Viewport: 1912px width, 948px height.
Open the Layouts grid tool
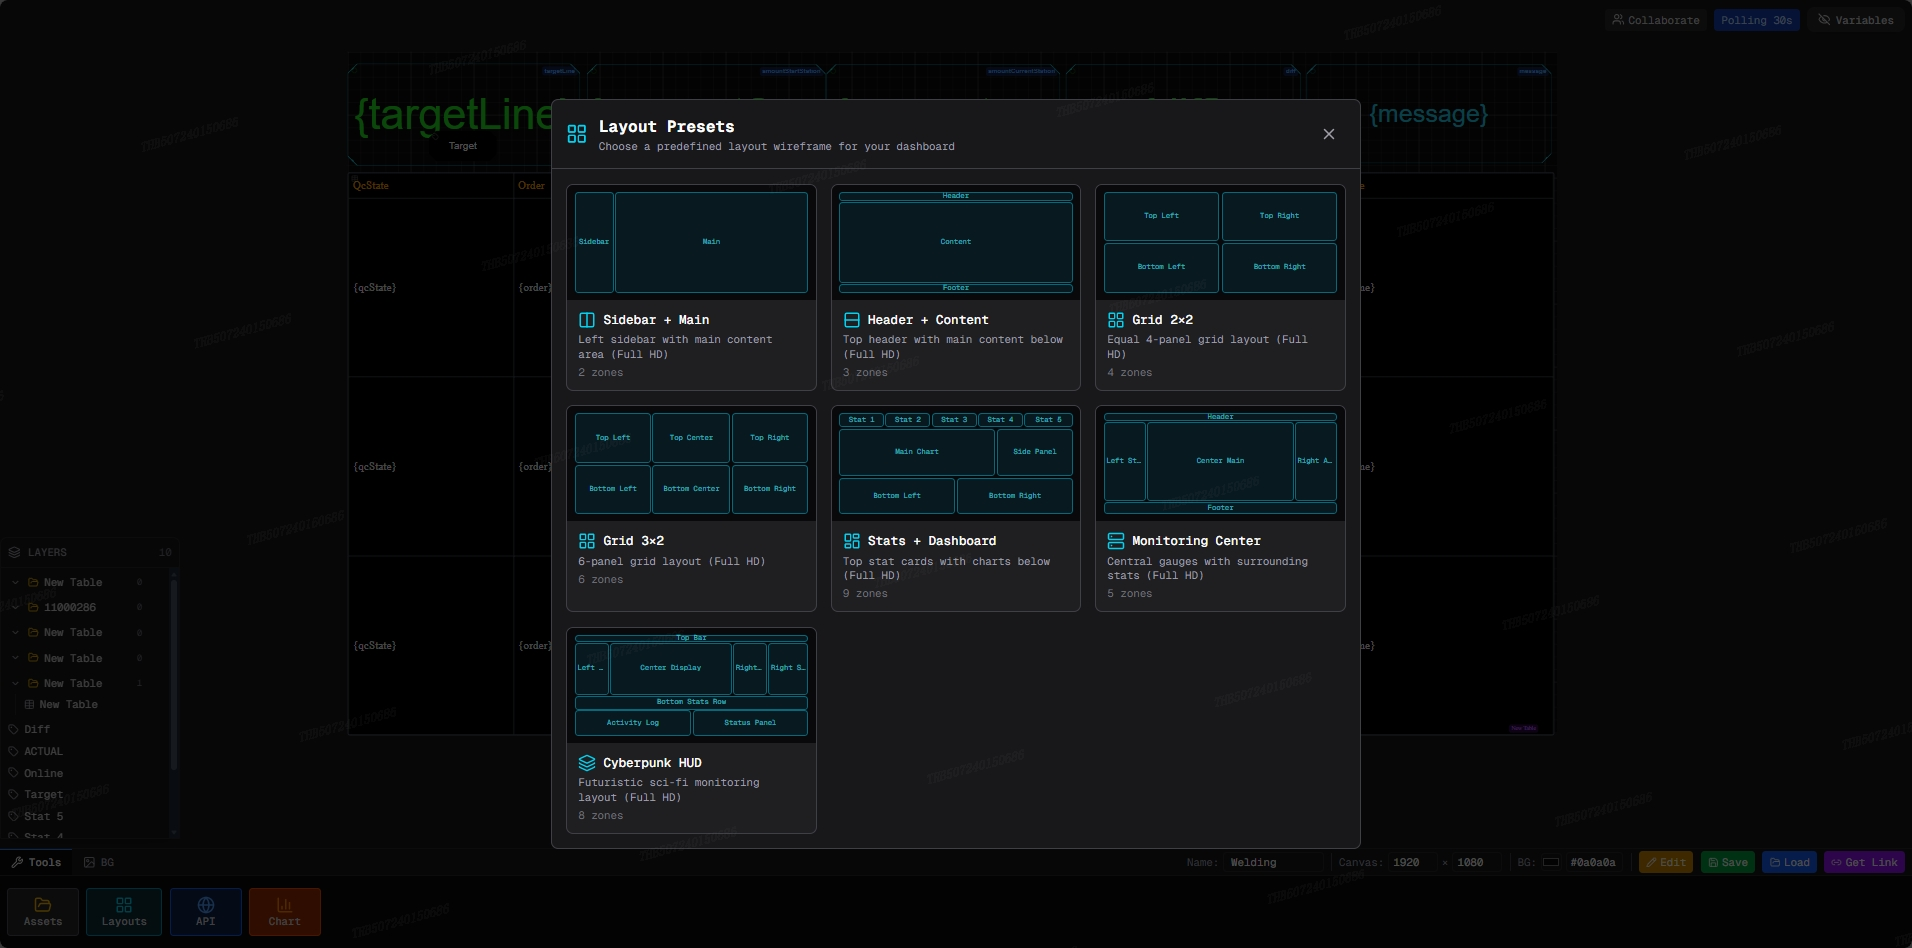pos(124,912)
